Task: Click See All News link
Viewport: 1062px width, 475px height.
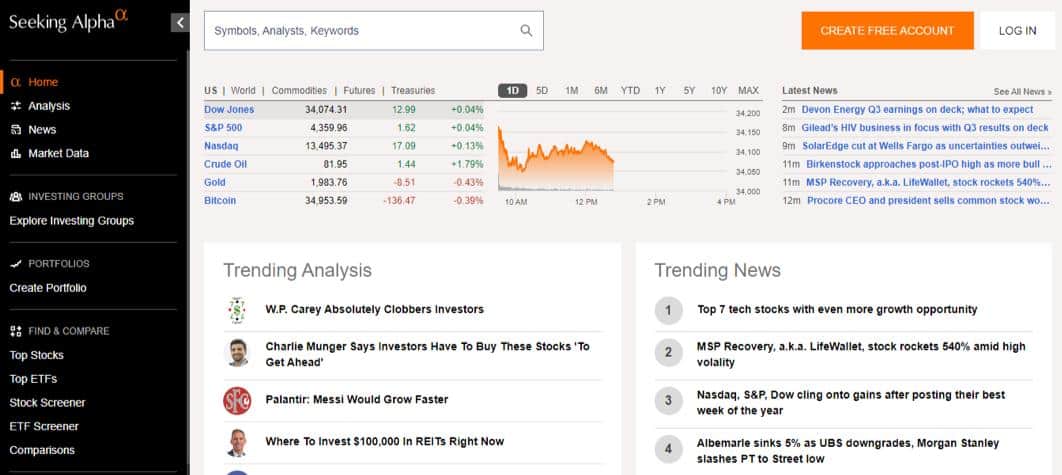Action: (x=1023, y=91)
